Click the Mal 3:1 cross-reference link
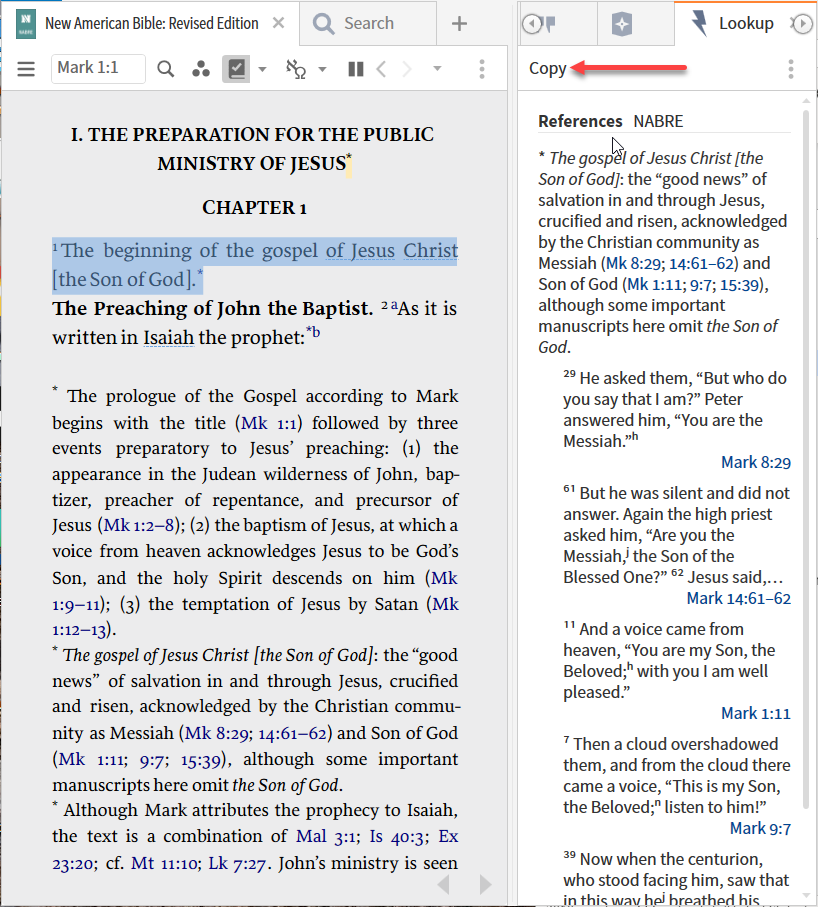Image resolution: width=818 pixels, height=907 pixels. tap(326, 836)
